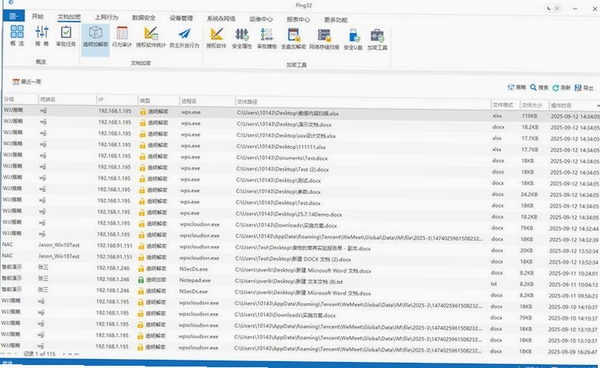Open the dropdown arrow beside 操作时间 header

pyautogui.click(x=598, y=106)
